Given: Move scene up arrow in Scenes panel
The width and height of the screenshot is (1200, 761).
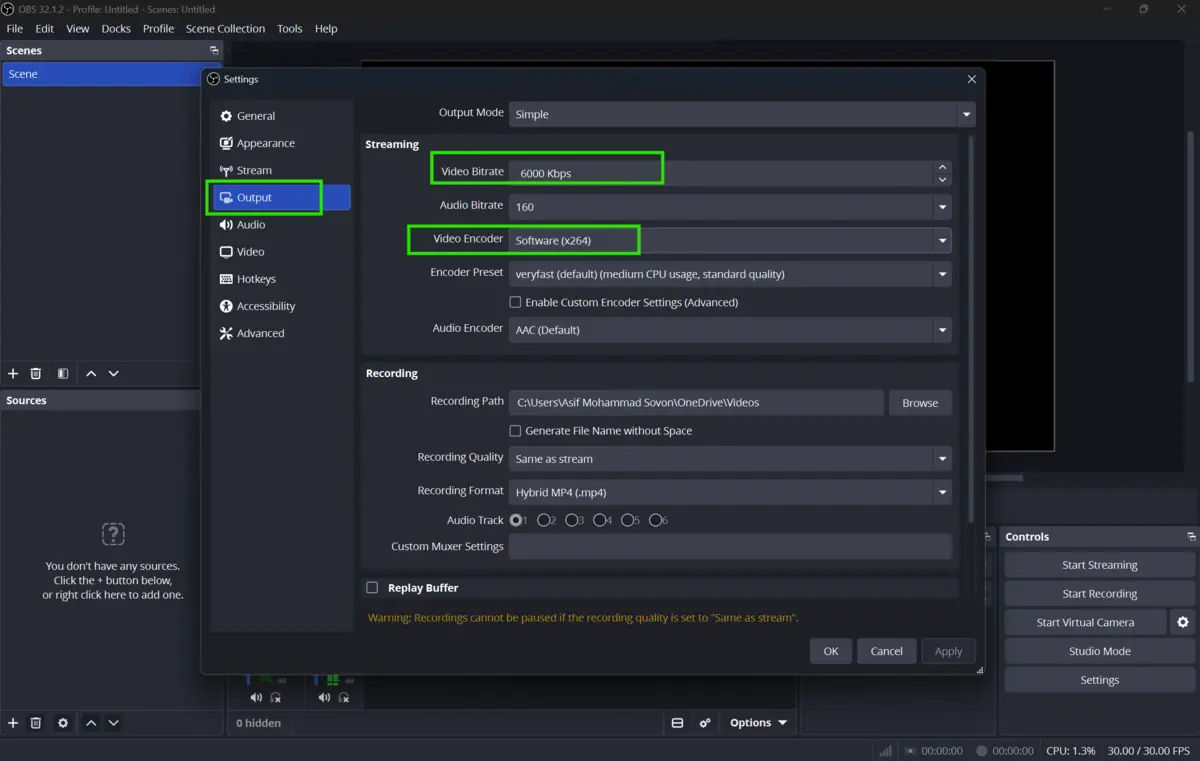Looking at the screenshot, I should coord(91,373).
